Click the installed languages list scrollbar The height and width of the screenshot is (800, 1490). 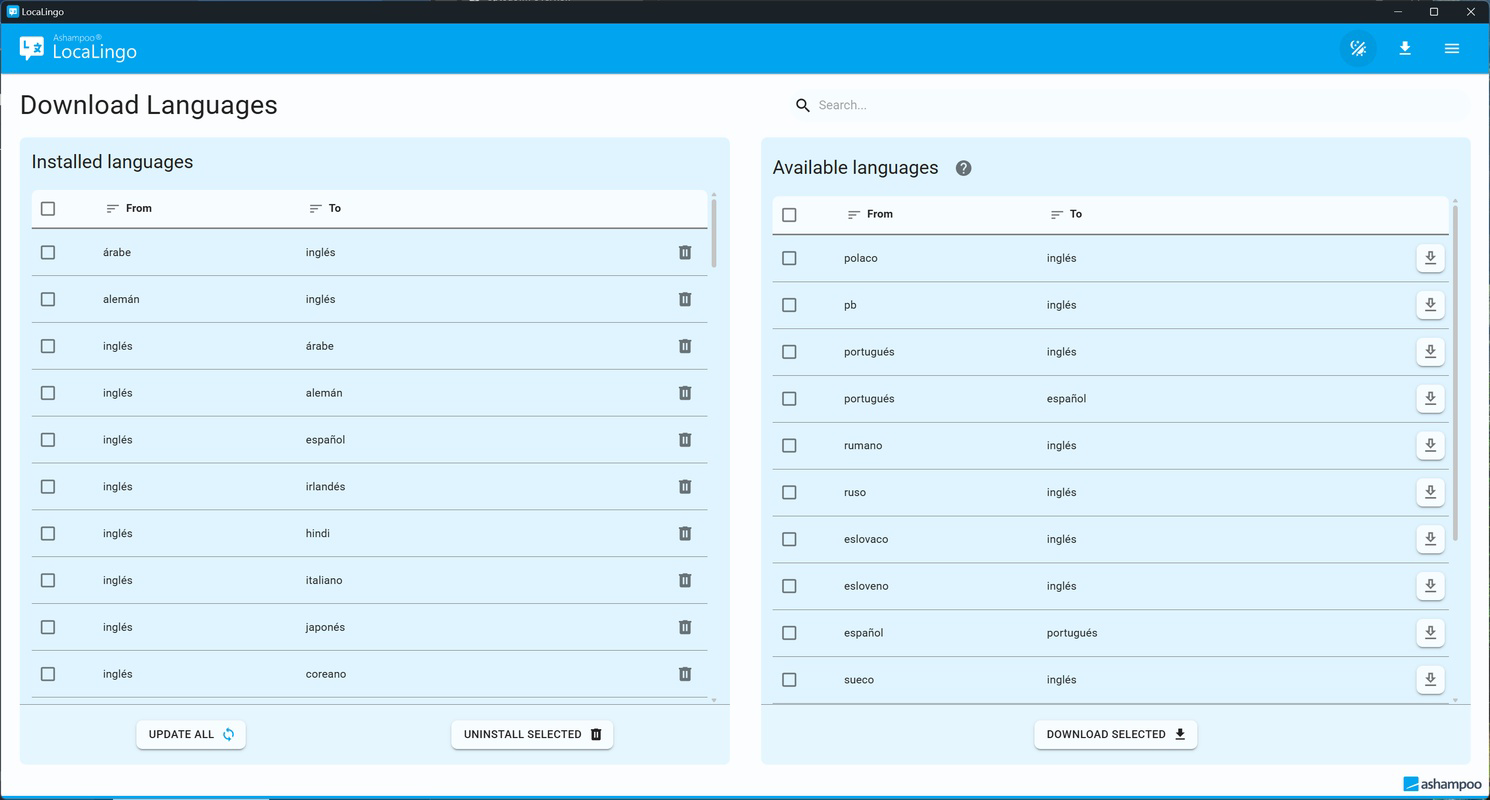click(714, 234)
